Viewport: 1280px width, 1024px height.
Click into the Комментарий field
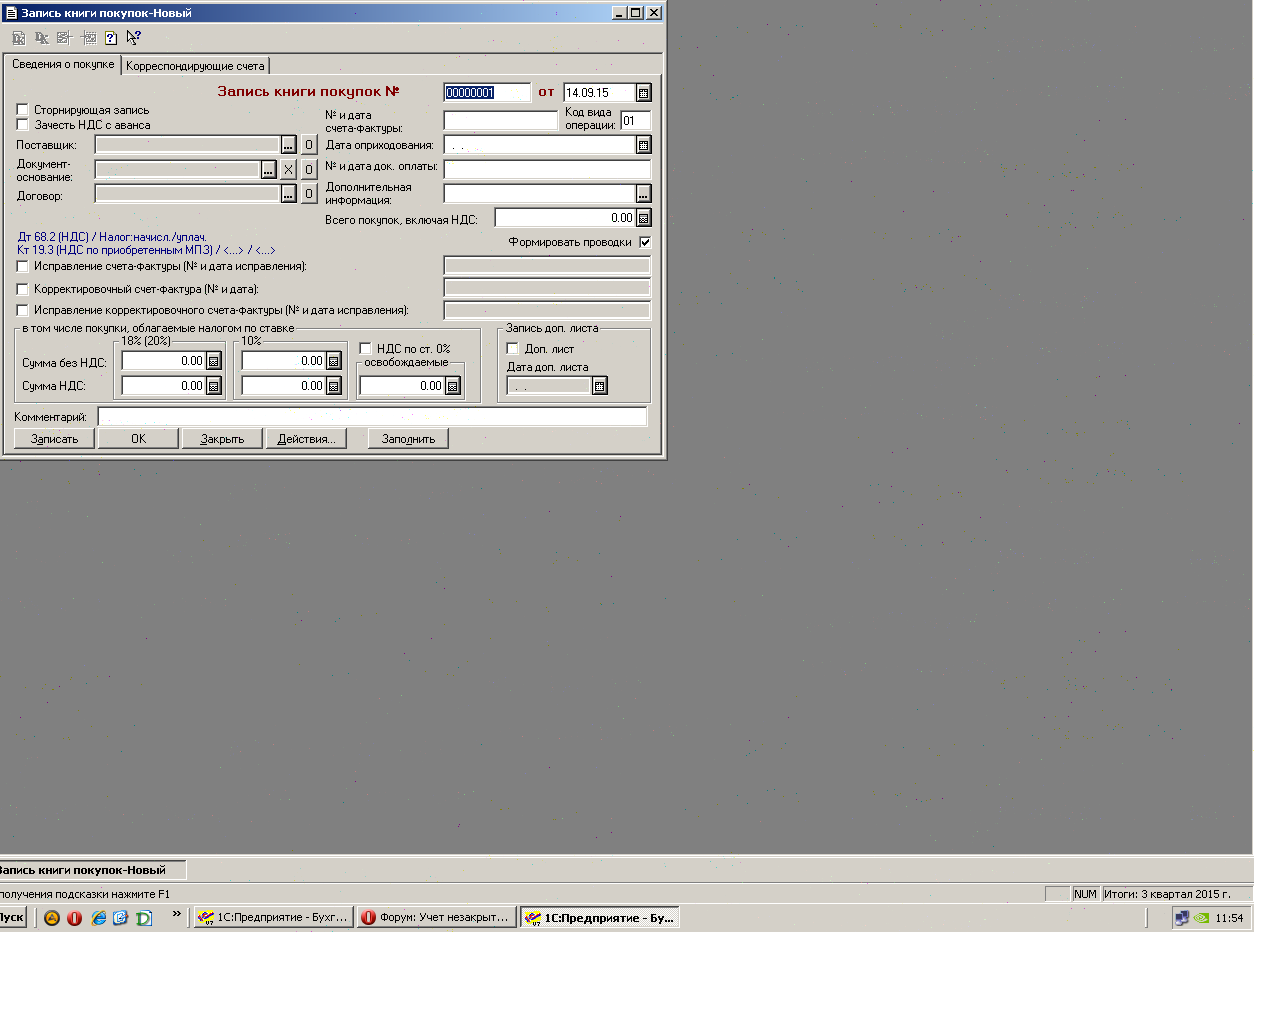click(372, 417)
